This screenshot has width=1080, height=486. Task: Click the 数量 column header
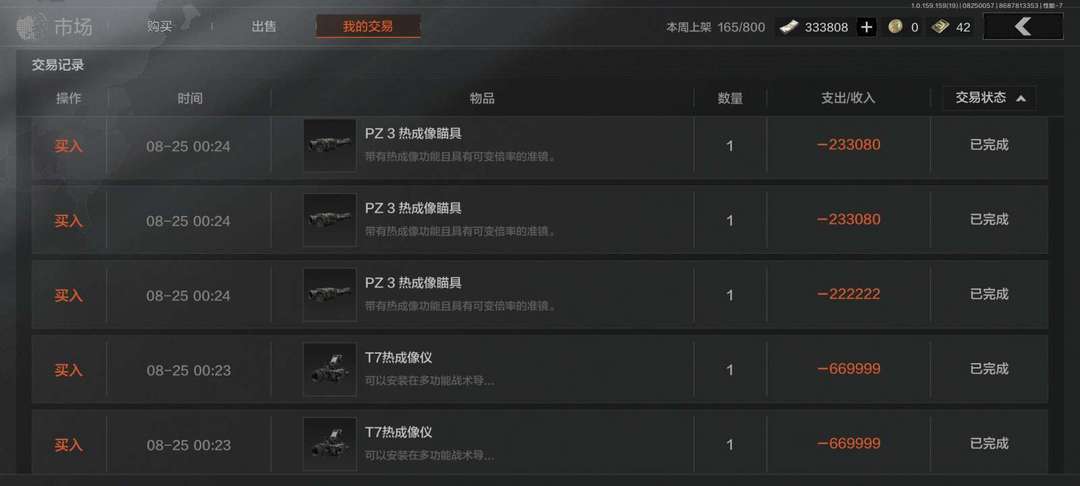coord(730,98)
